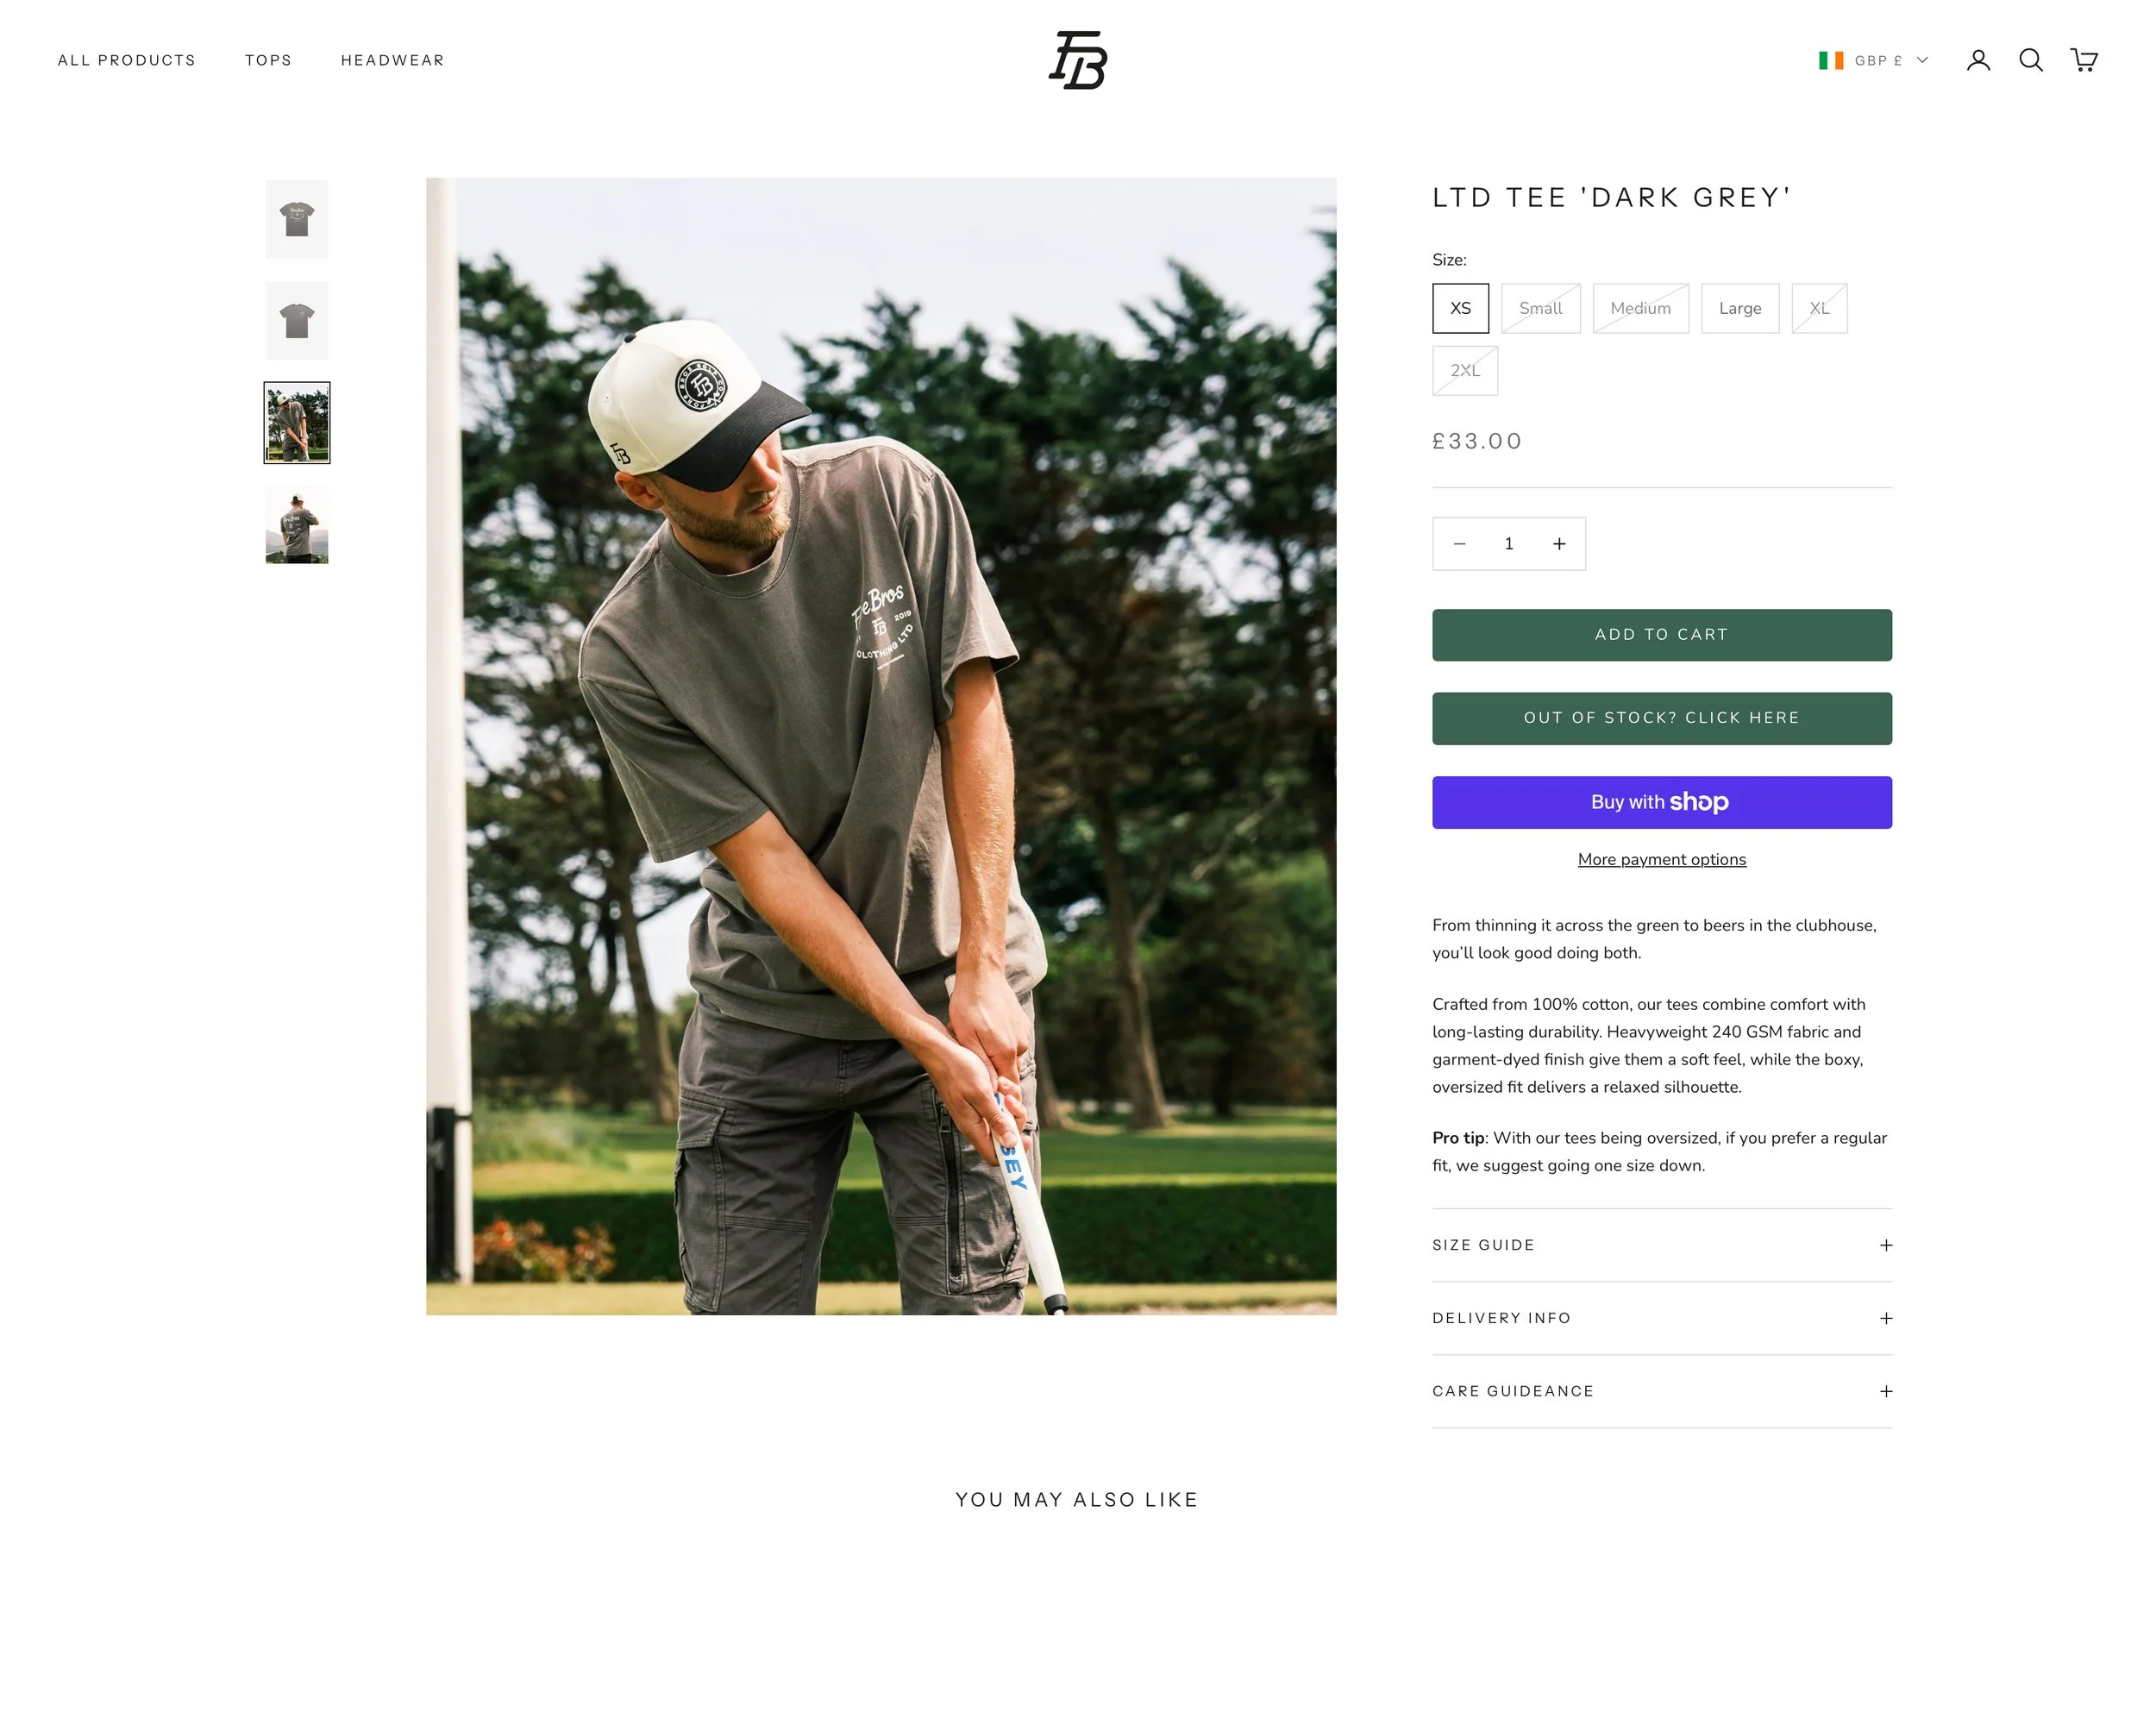Increase quantity with the plus icon
This screenshot has width=2156, height=1725.
tap(1559, 544)
